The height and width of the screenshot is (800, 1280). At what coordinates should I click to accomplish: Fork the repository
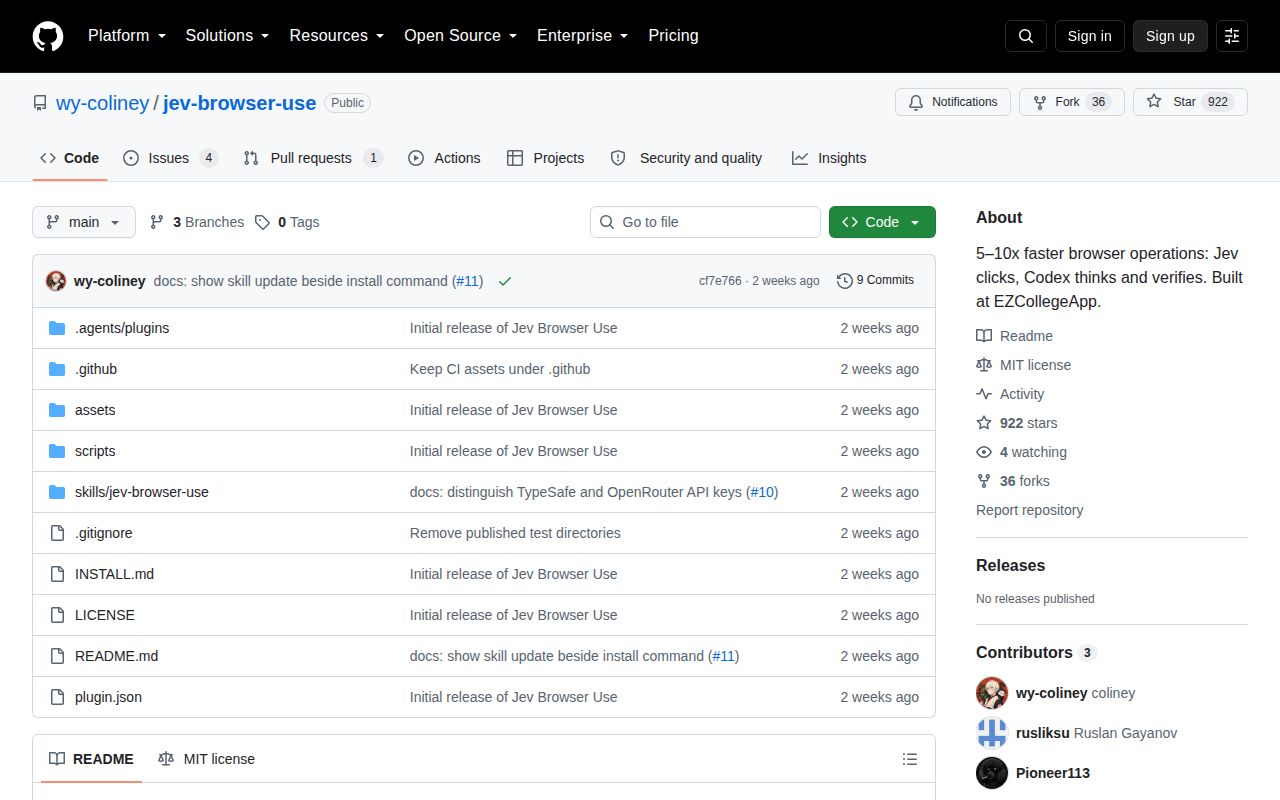(1072, 102)
